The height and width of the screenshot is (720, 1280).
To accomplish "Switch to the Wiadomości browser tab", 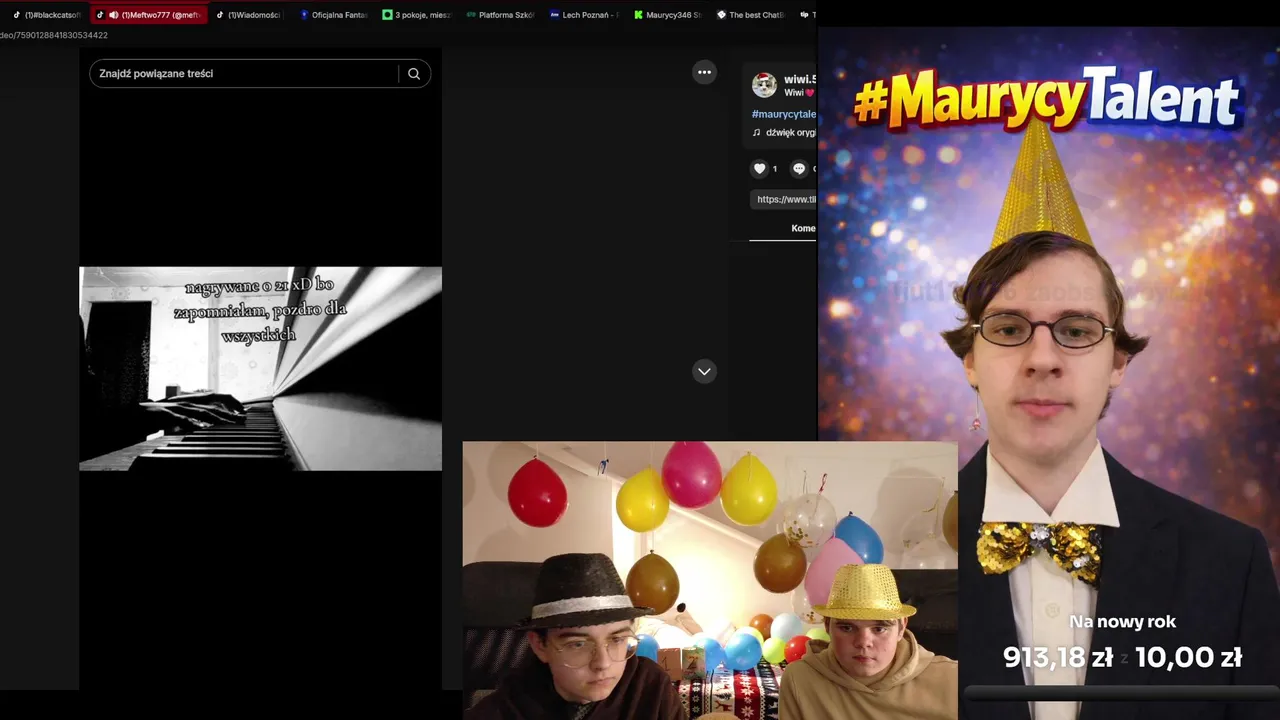I will point(248,15).
